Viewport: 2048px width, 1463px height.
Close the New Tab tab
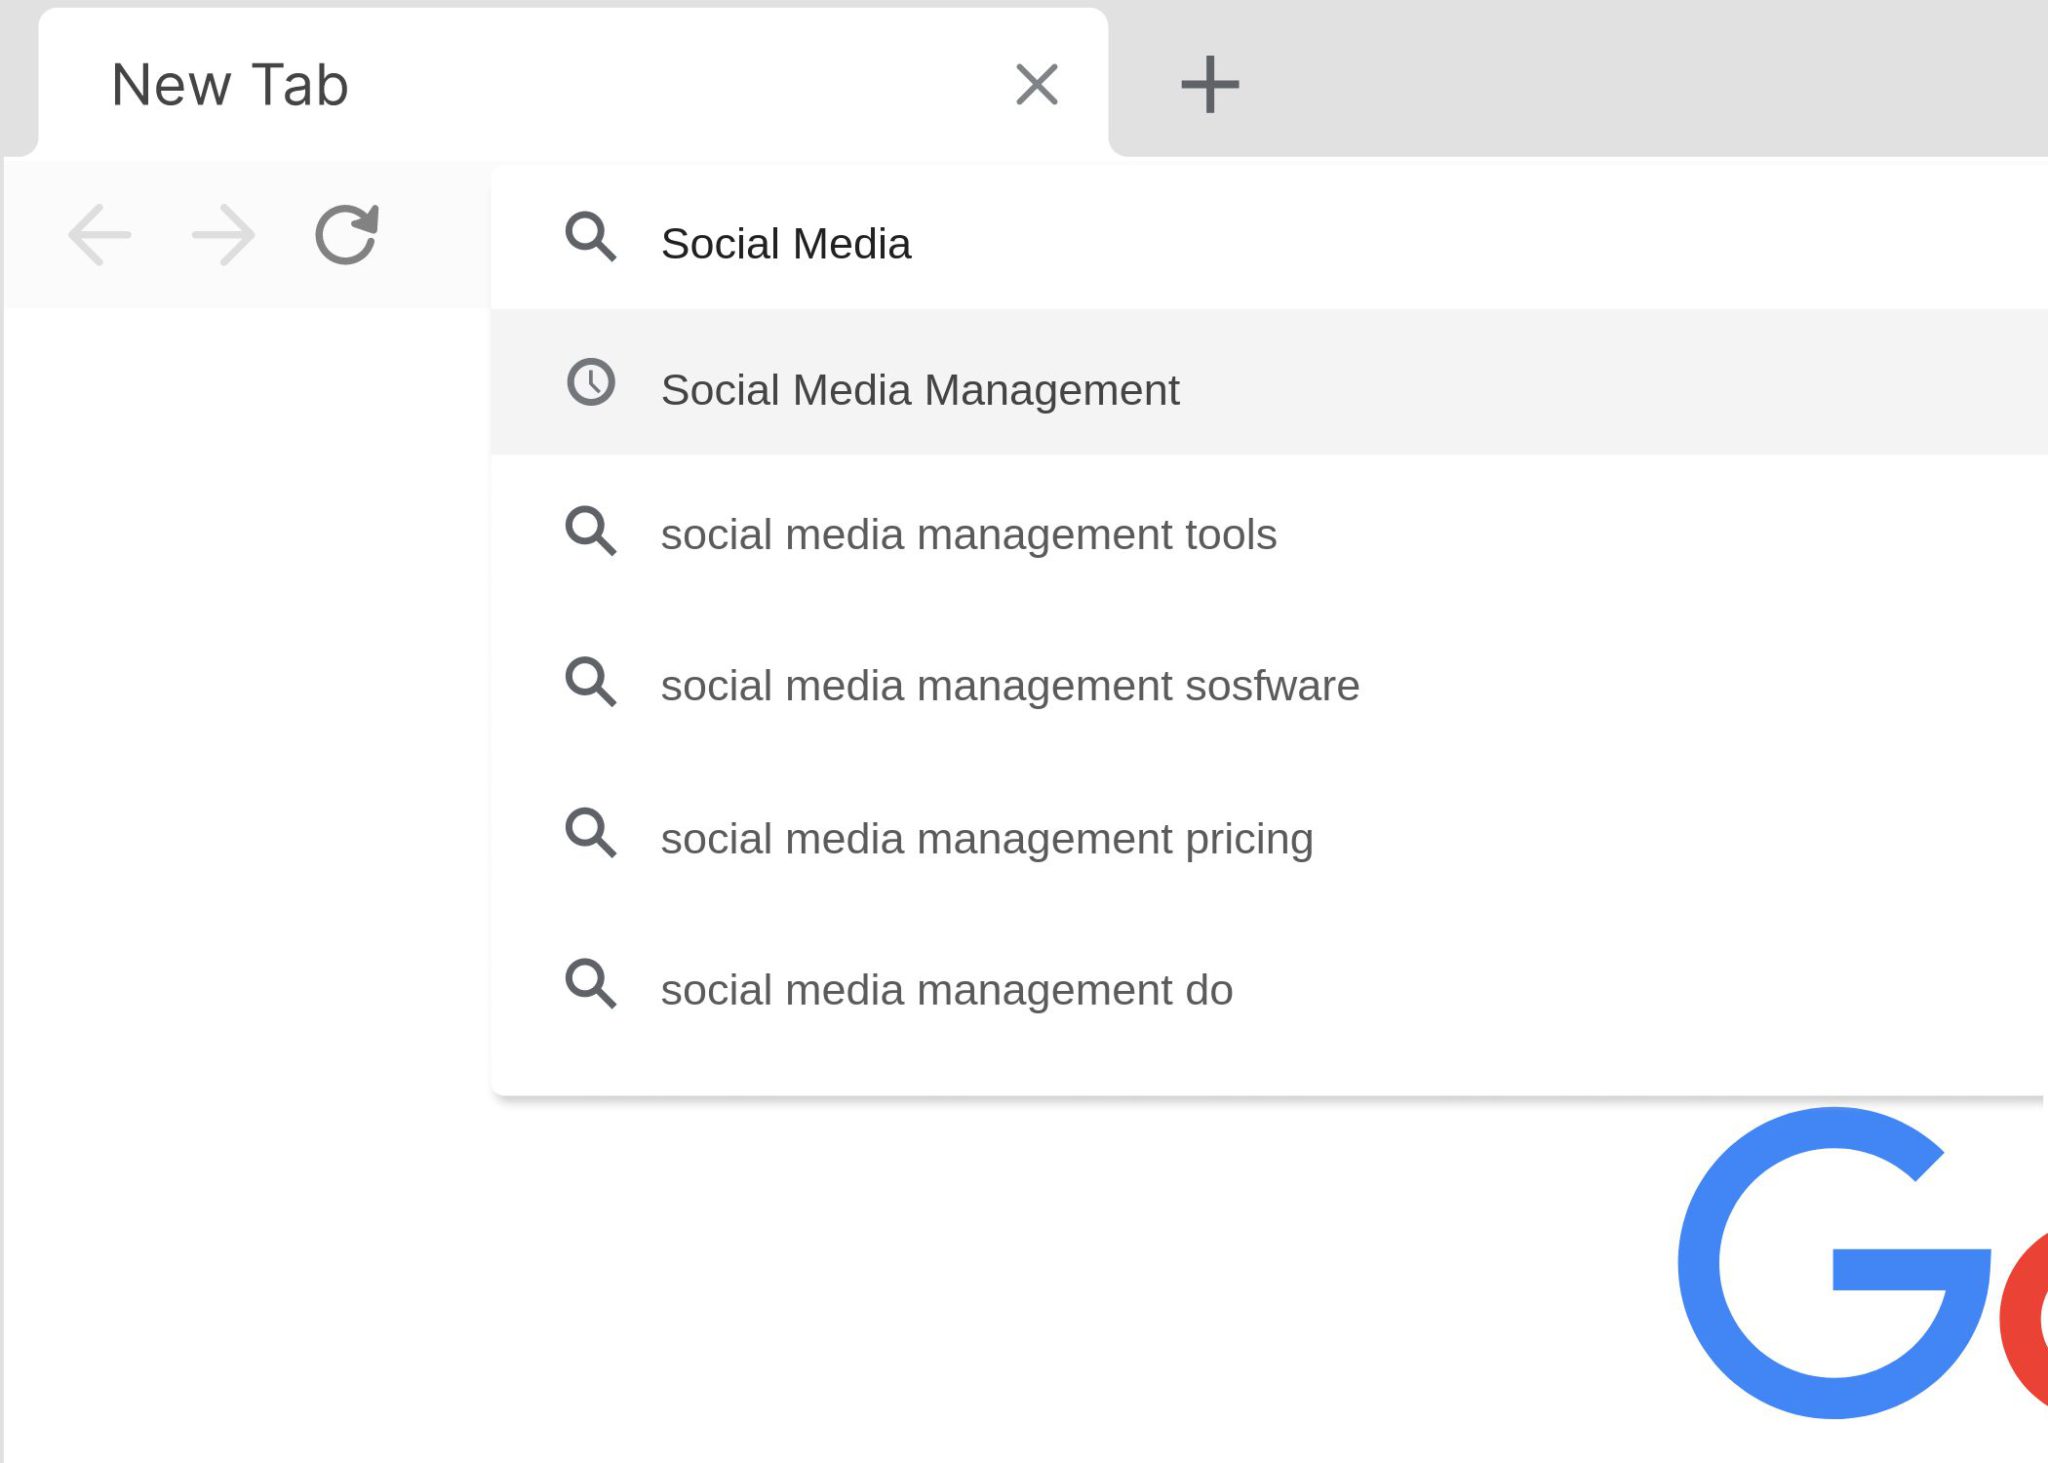coord(1036,84)
